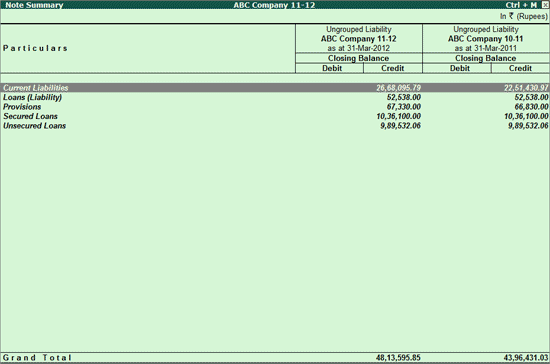Click Provisions amount 66,830.00 for 10-11

(x=531, y=107)
